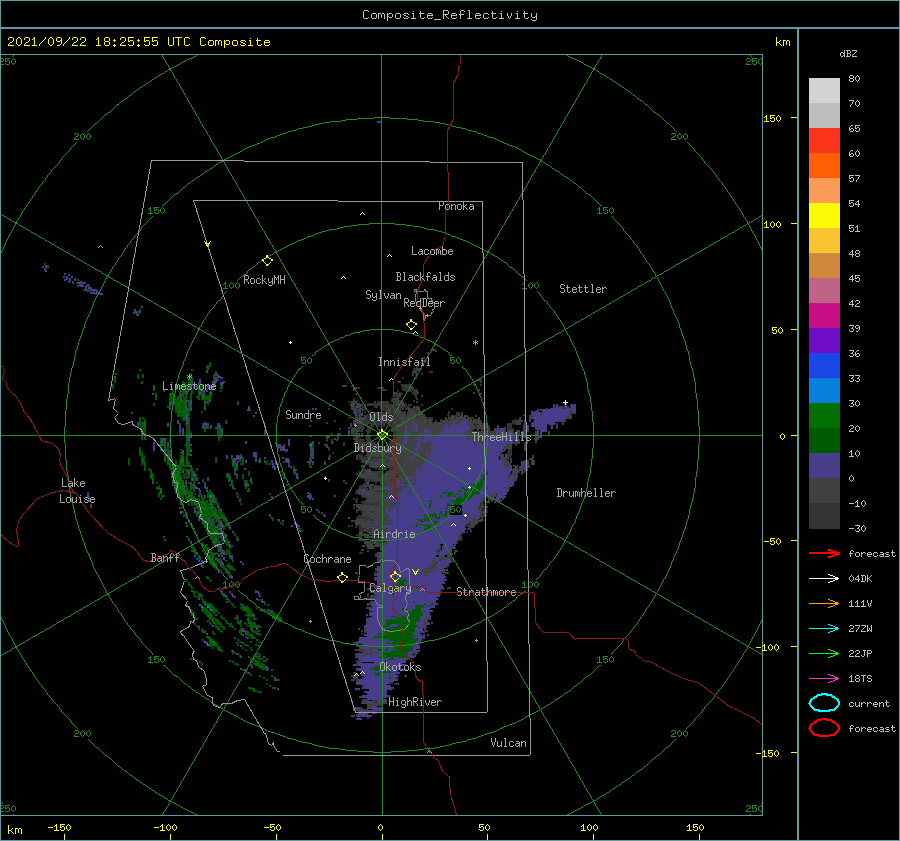Screen dimensions: 900x841
Task: Click the km unit label above the right axis
Action: (782, 42)
